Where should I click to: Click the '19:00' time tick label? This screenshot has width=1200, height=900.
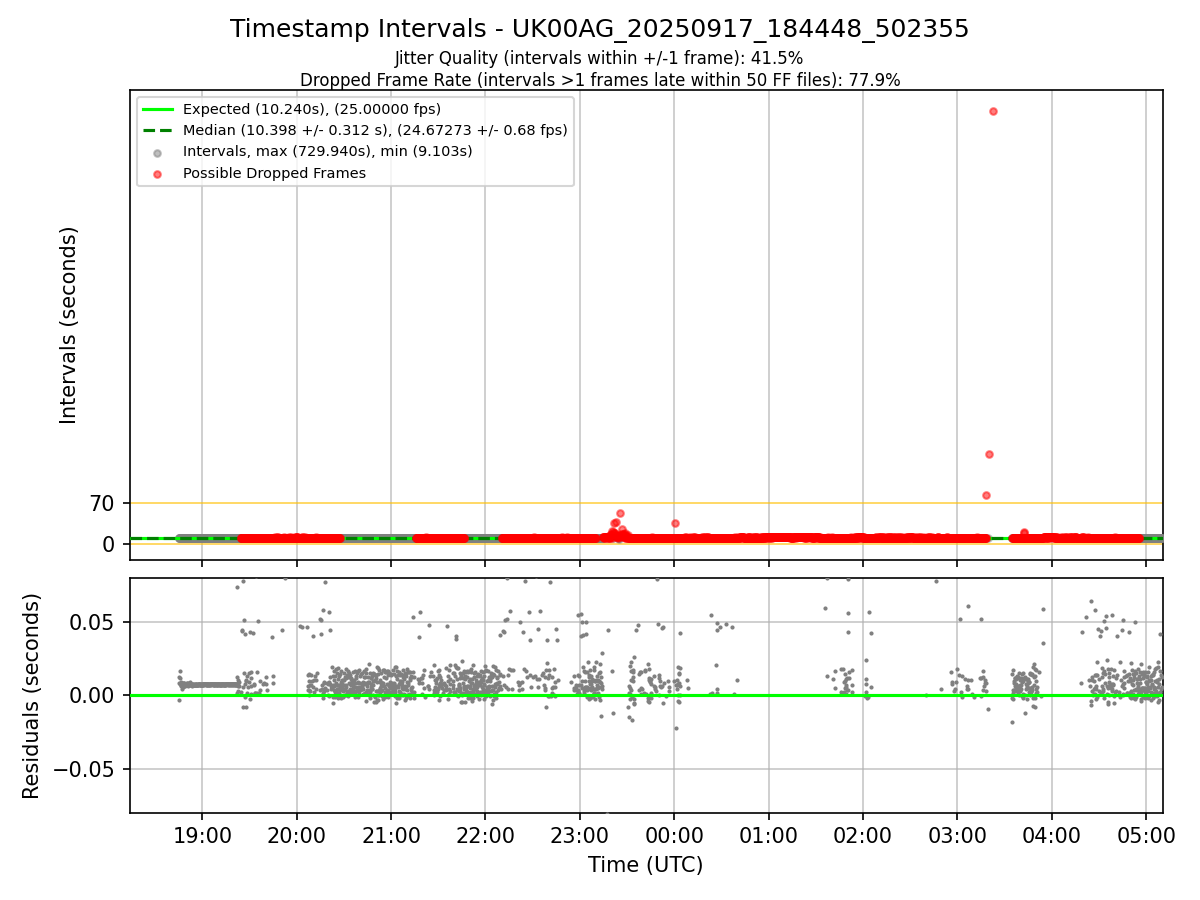point(202,835)
